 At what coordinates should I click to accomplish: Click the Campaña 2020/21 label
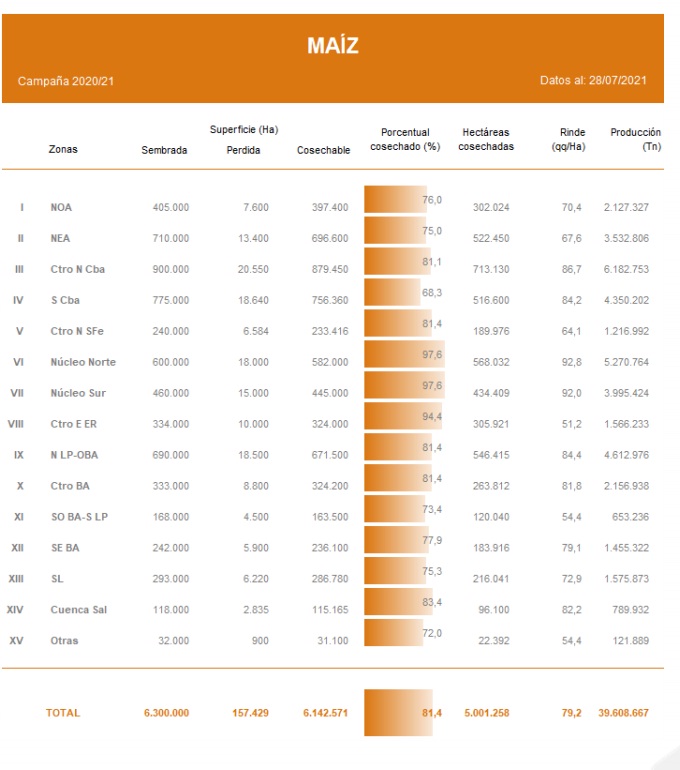click(66, 80)
